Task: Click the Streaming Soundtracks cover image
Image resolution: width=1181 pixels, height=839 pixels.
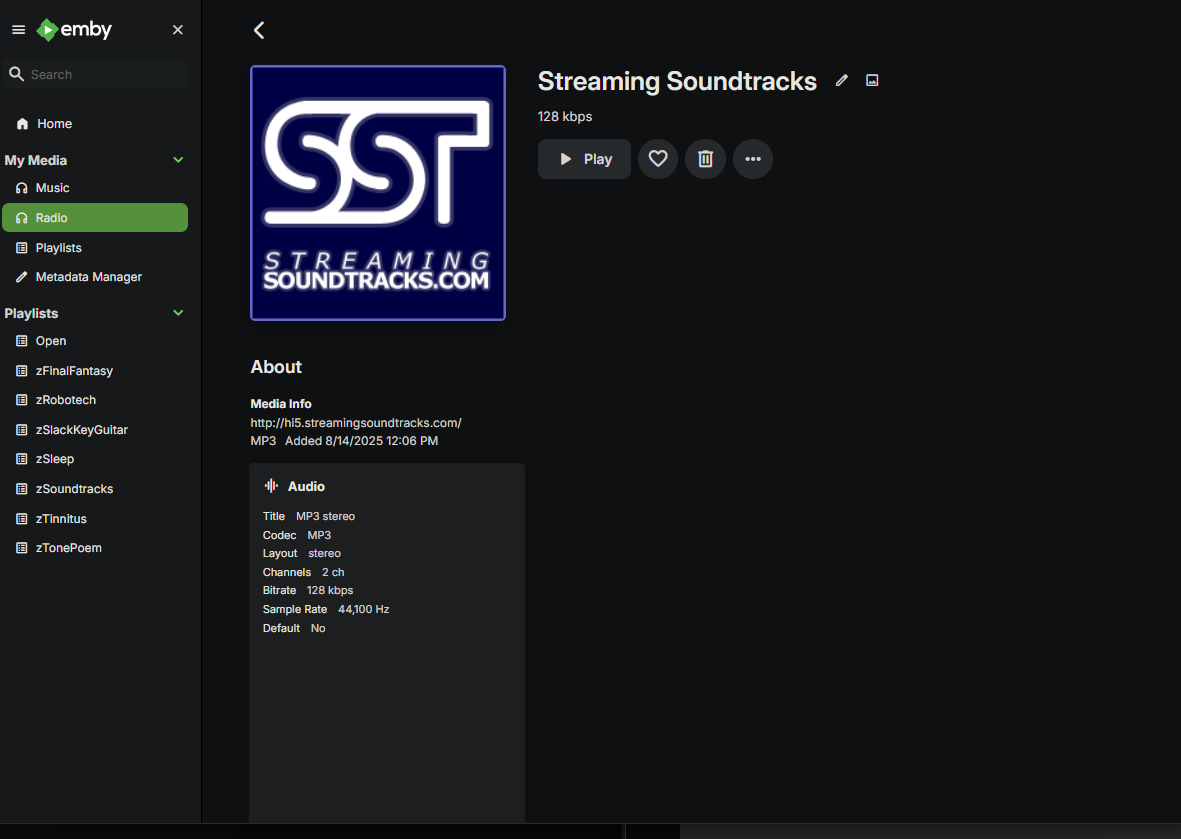Action: pos(378,193)
